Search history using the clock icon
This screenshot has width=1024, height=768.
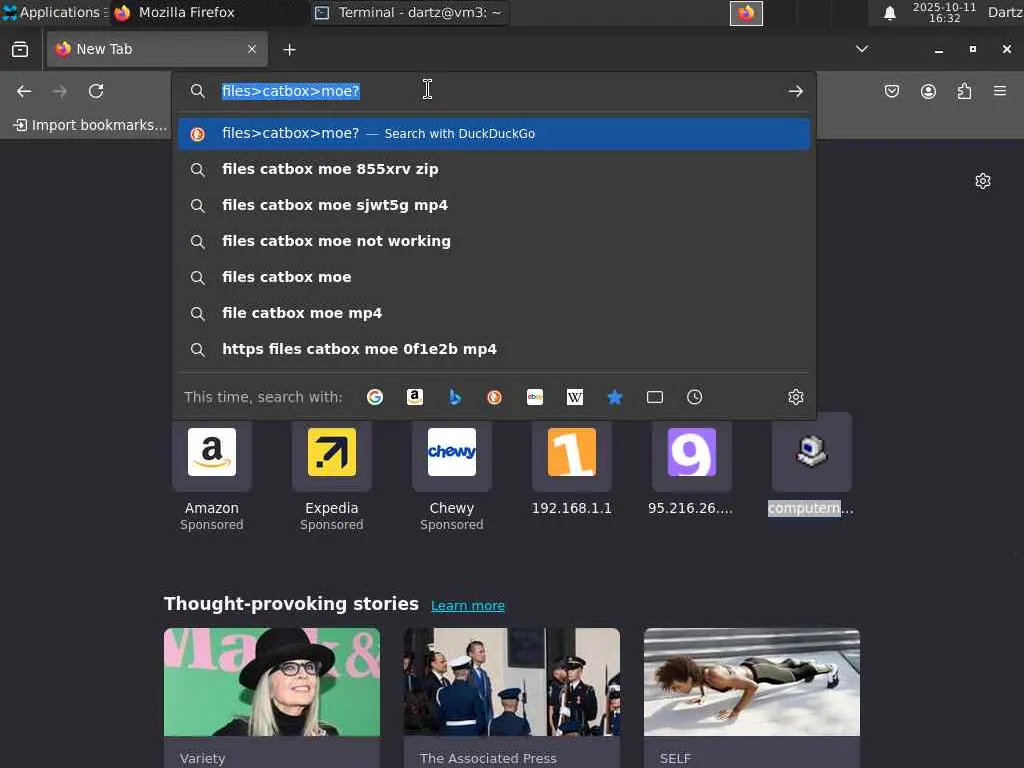pos(695,397)
